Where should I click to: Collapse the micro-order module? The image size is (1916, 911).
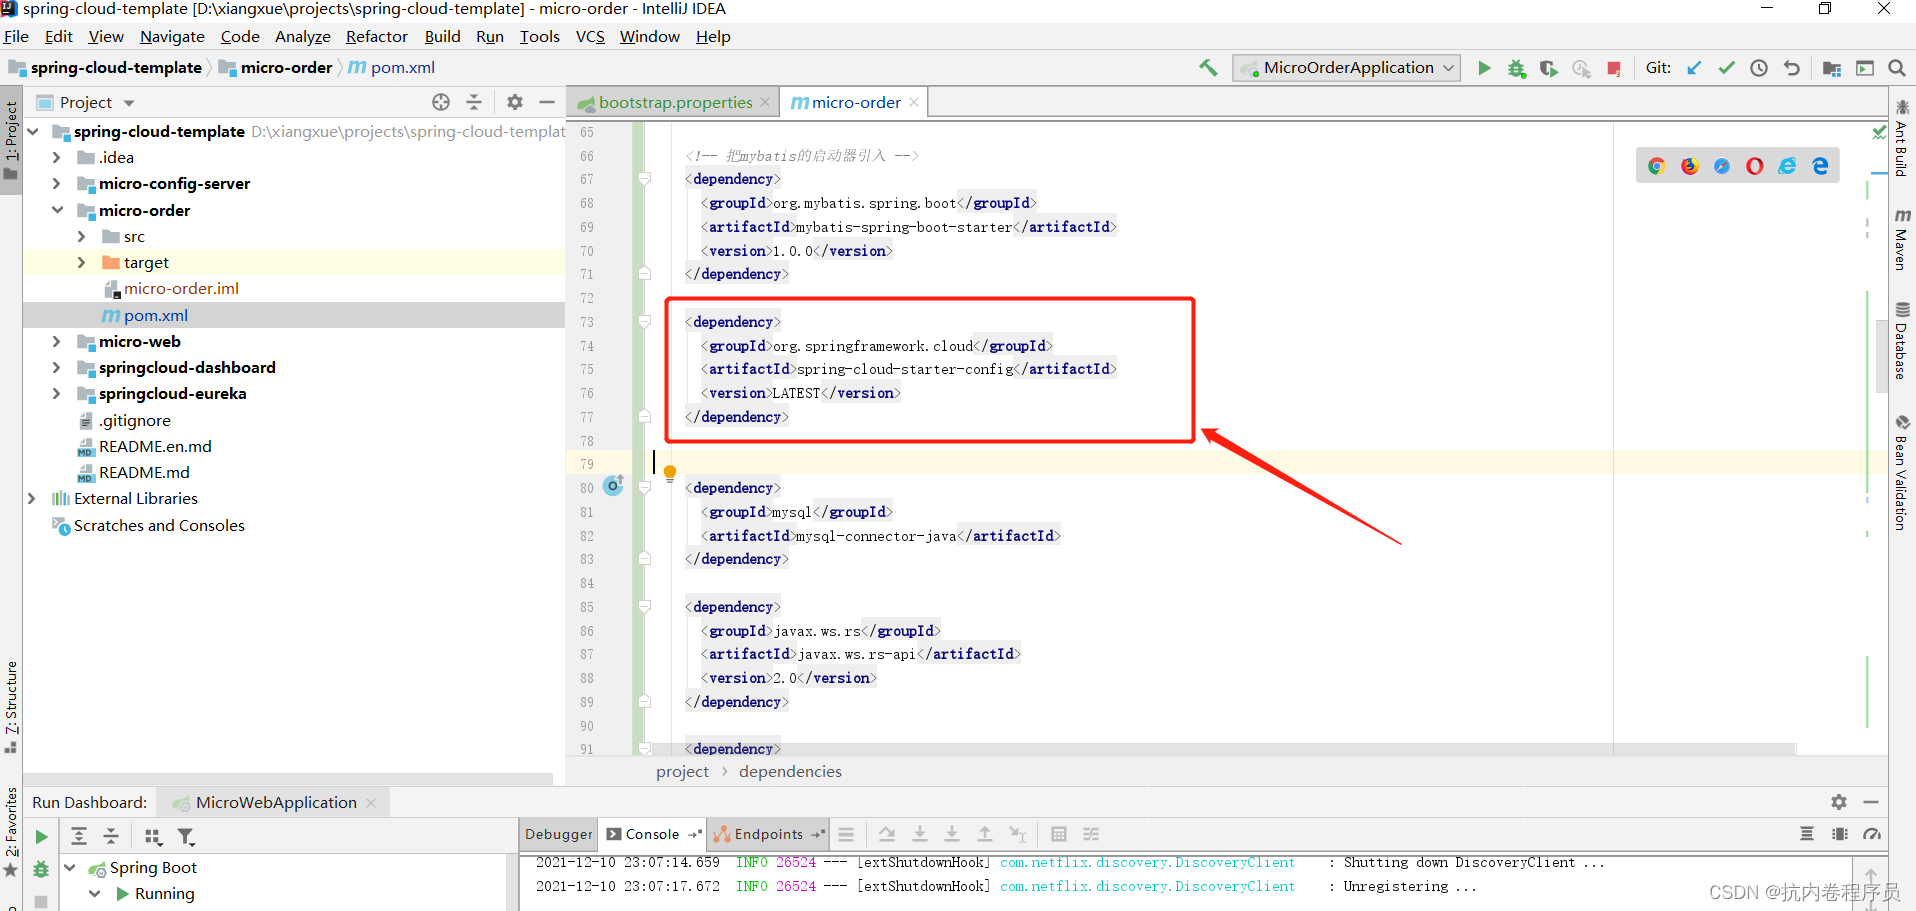pos(57,210)
